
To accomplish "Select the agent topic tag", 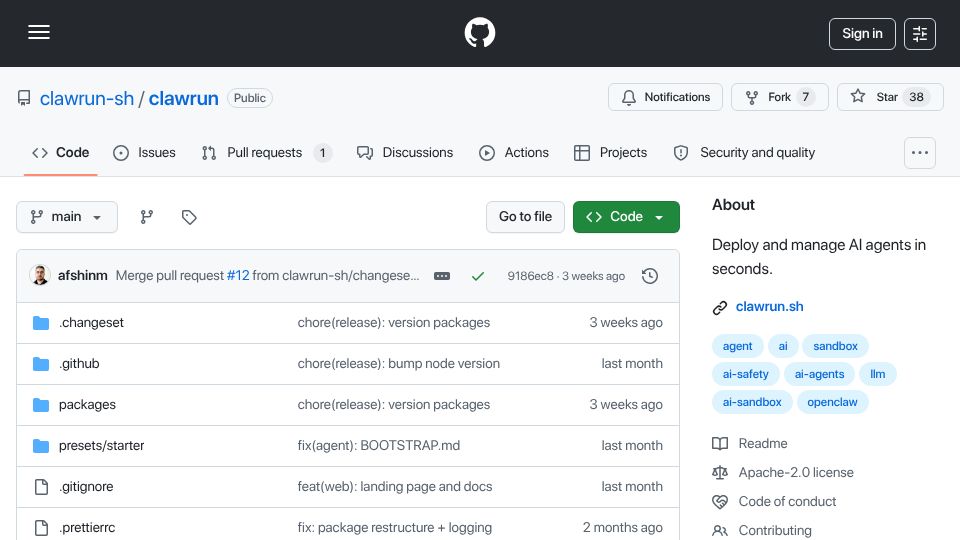I will pyautogui.click(x=737, y=346).
